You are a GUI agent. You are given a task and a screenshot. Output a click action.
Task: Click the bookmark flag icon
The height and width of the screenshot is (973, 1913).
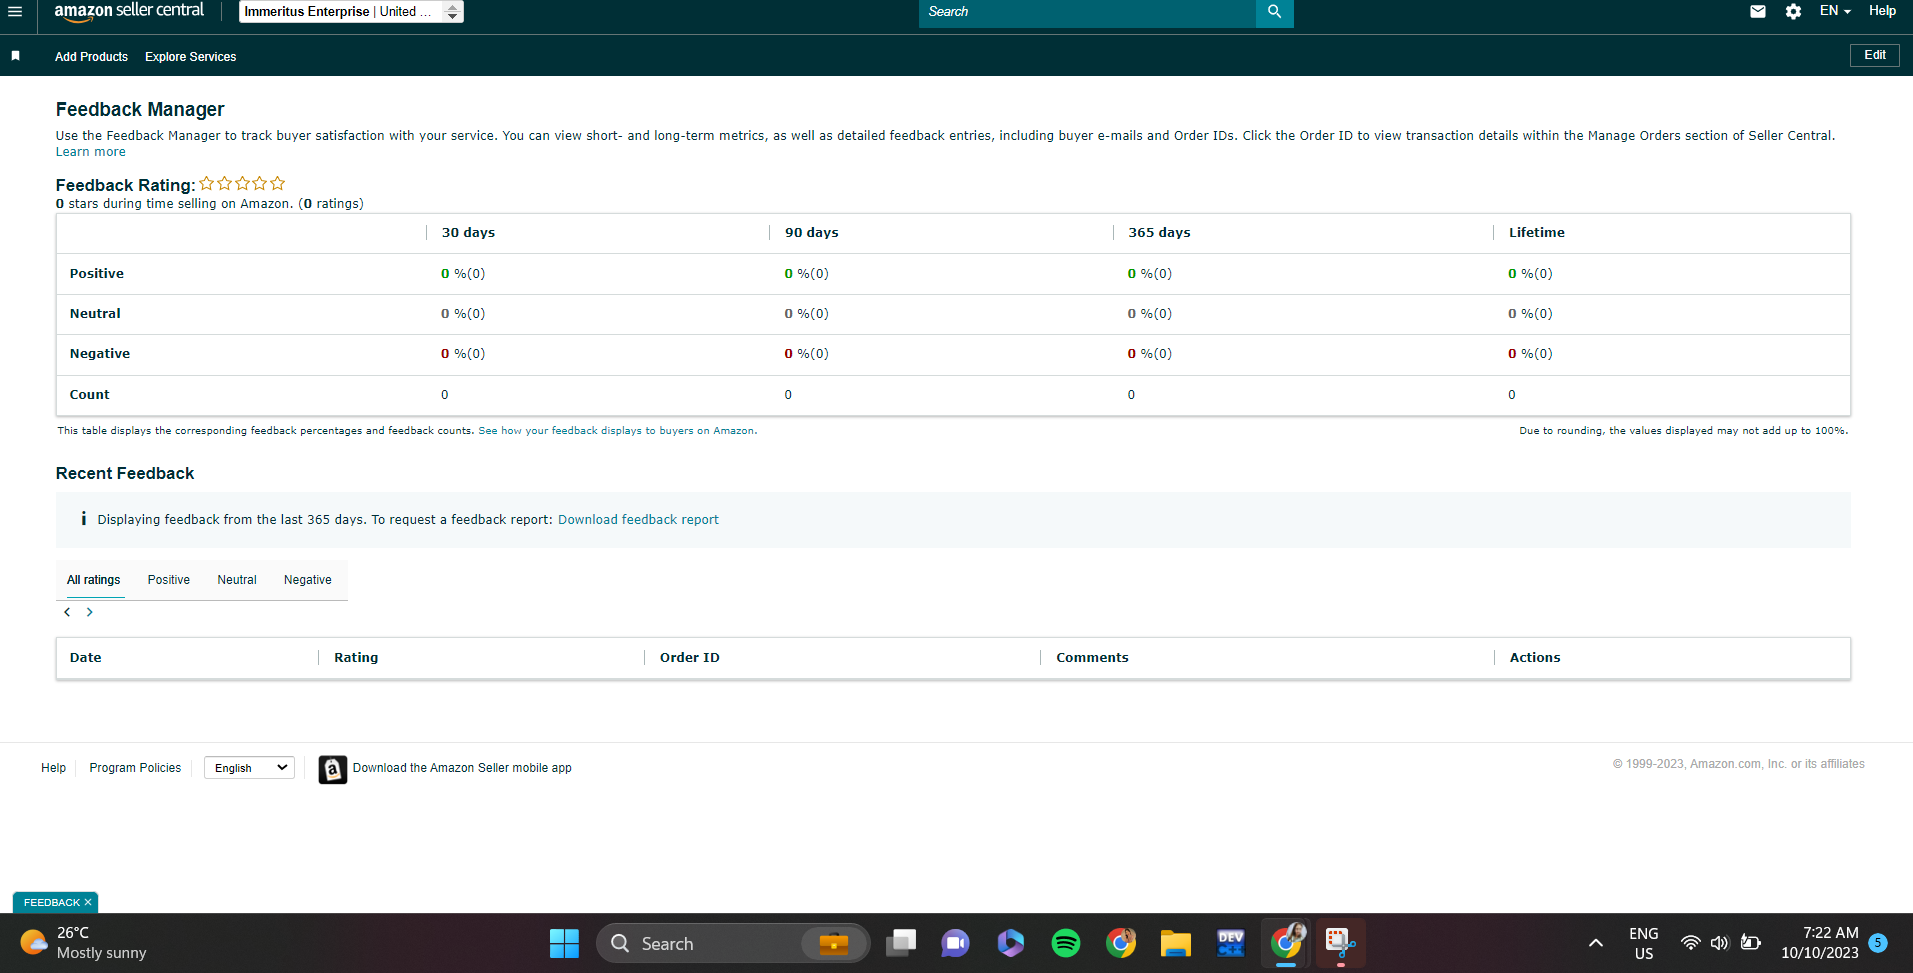coord(15,56)
